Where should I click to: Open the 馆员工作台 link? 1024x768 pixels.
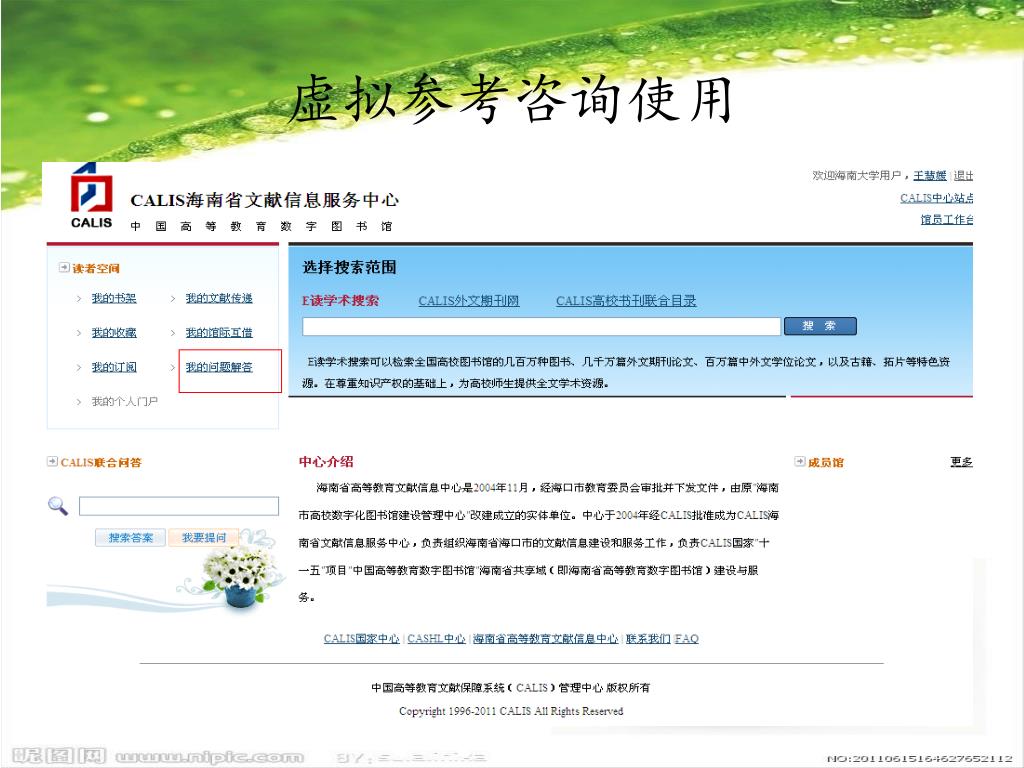(x=947, y=219)
